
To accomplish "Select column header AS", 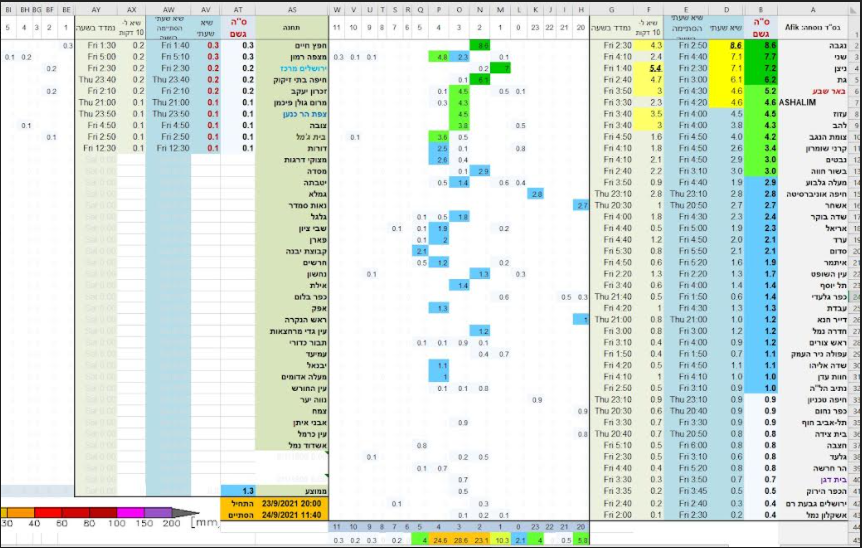I will pos(291,8).
